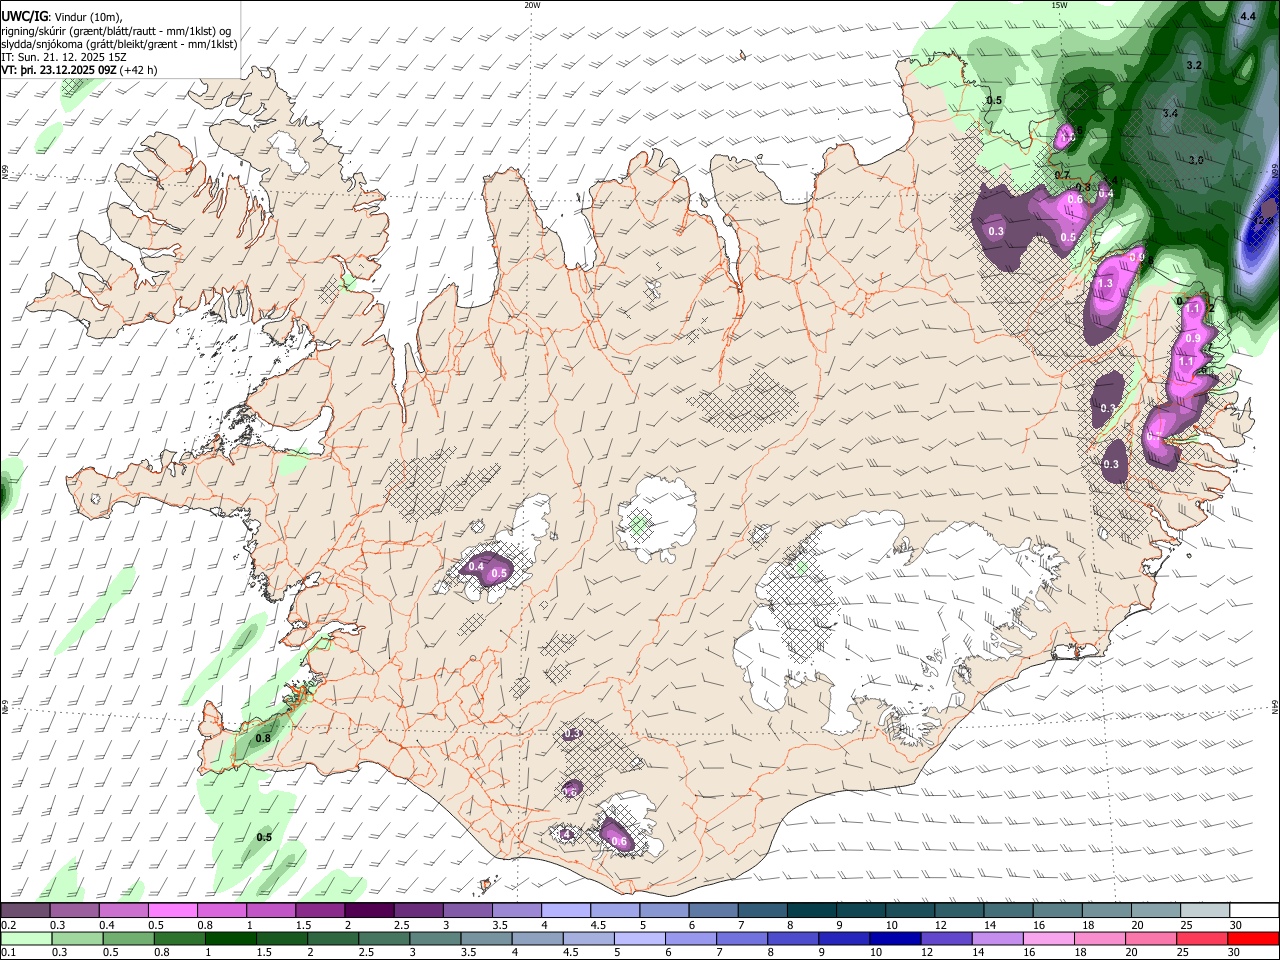This screenshot has width=1280, height=960.
Task: Click the 'UWC/IG' title text
Action: 25,17
